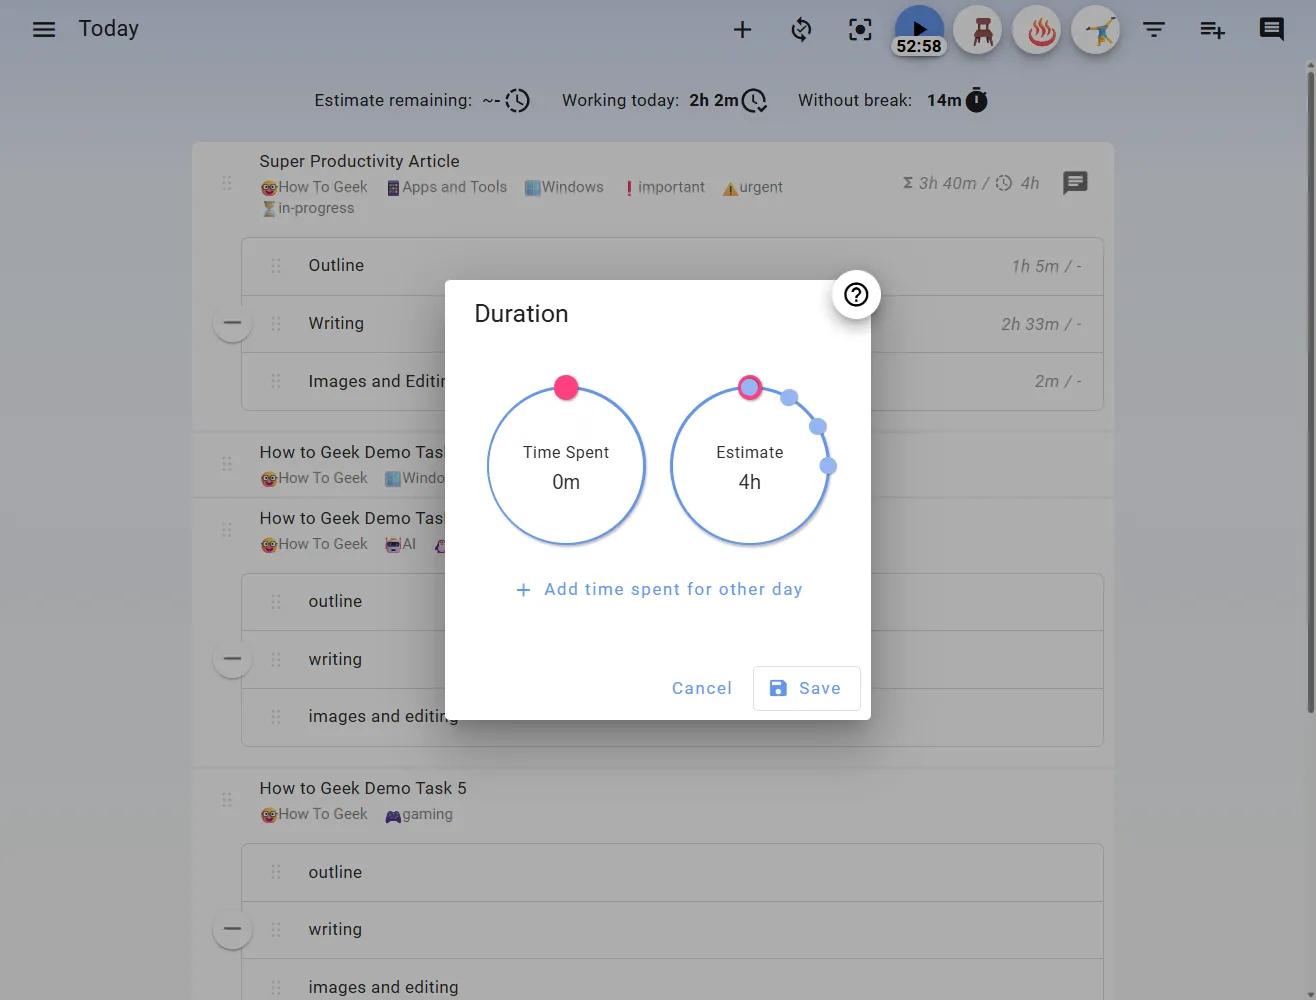
Task: Cancel the Duration dialog
Action: click(702, 688)
